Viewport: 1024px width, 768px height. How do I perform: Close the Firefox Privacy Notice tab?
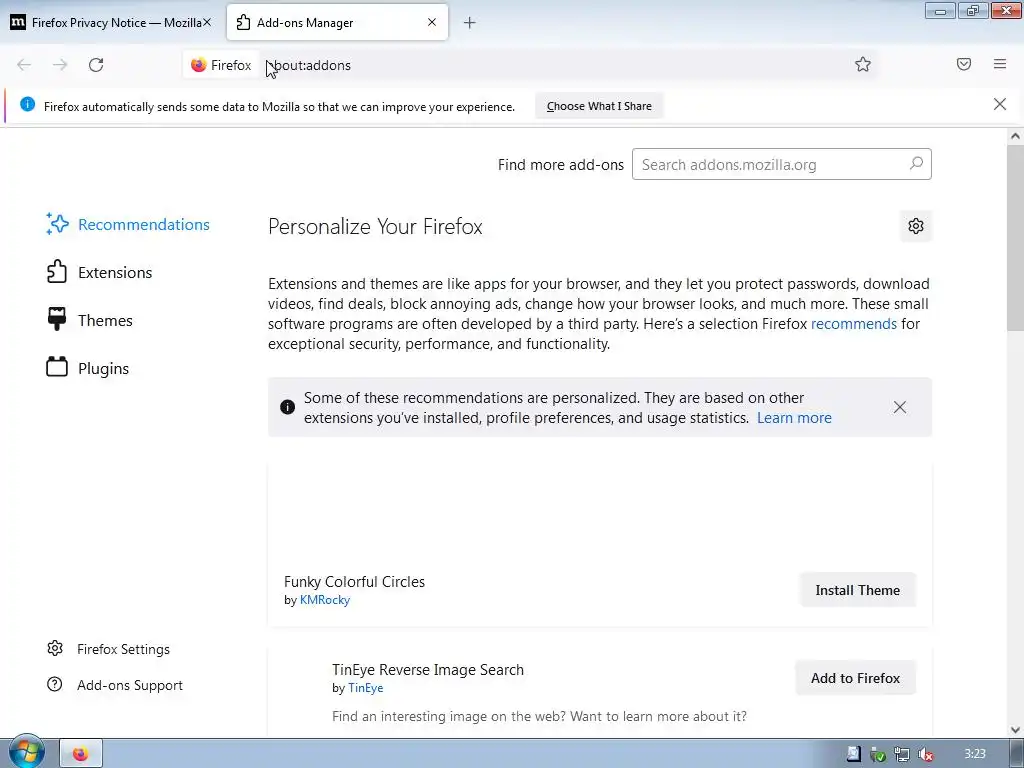tap(206, 22)
